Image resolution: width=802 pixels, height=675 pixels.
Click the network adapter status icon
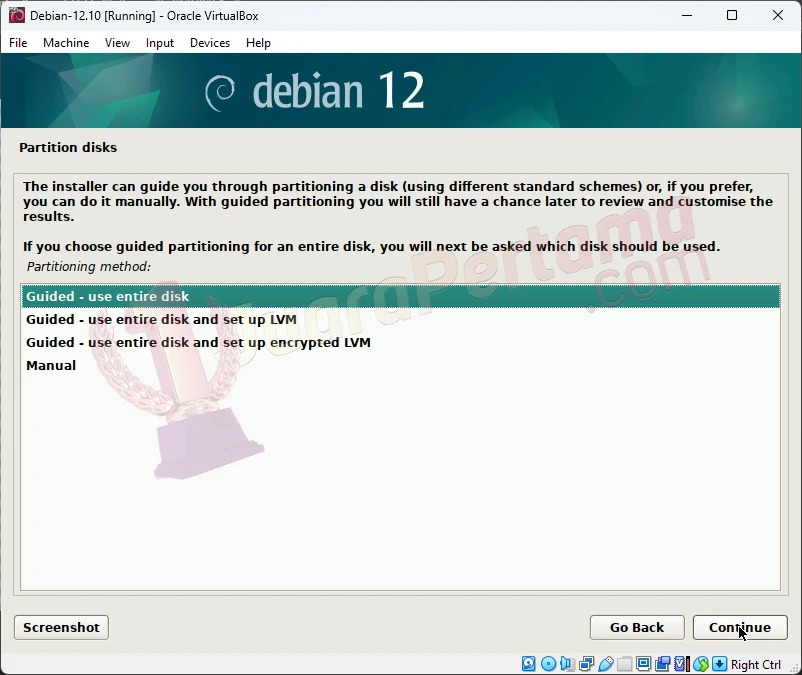(586, 663)
